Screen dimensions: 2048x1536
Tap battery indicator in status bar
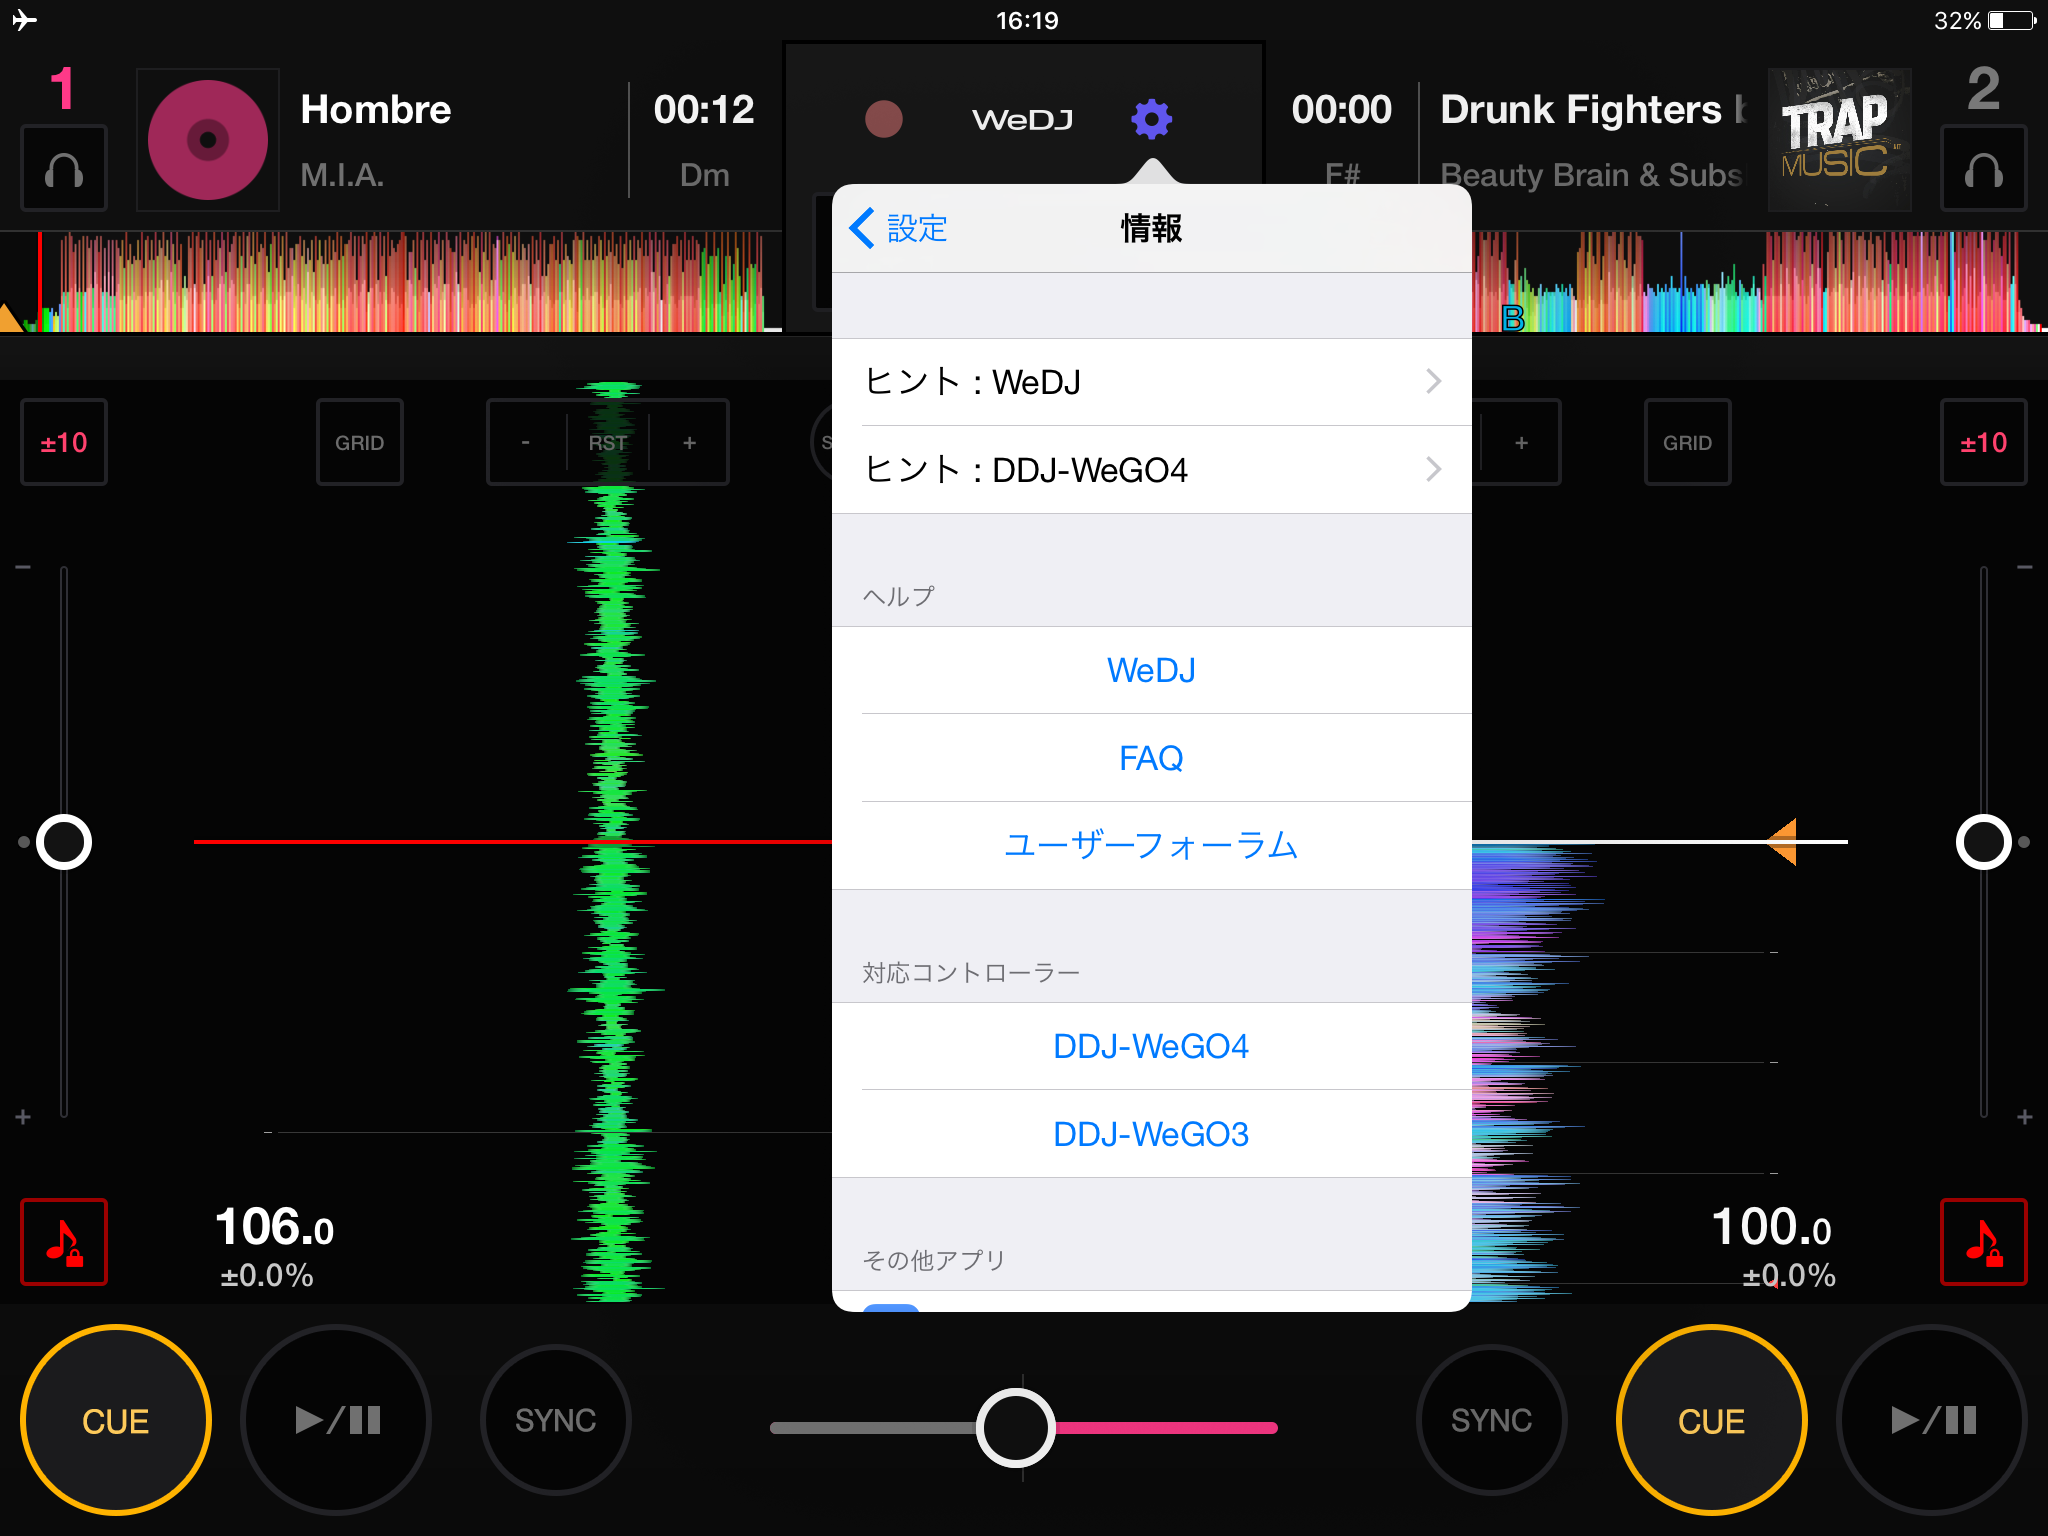2013,20
